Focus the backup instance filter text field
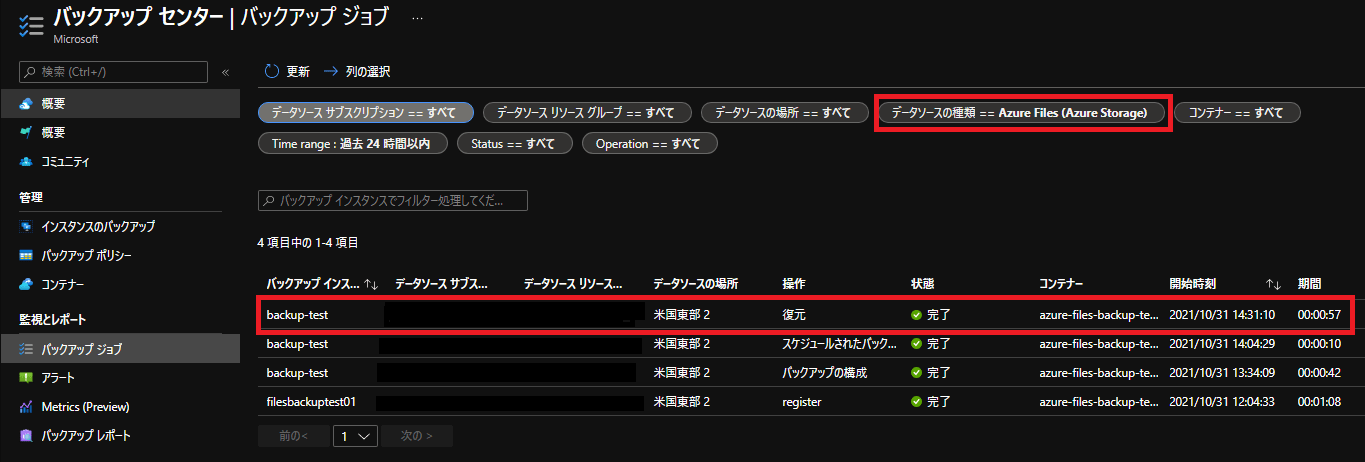1365x462 pixels. tap(392, 201)
